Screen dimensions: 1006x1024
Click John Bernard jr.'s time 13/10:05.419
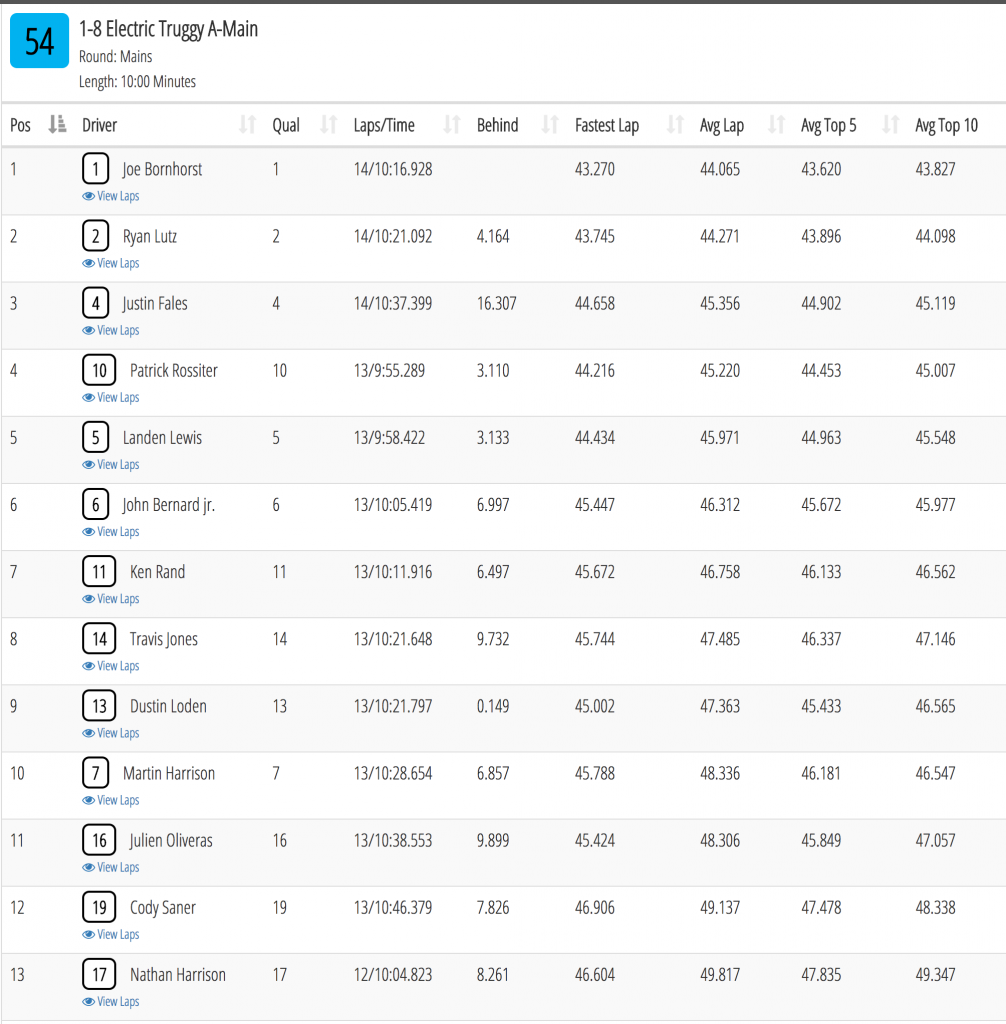coord(393,505)
